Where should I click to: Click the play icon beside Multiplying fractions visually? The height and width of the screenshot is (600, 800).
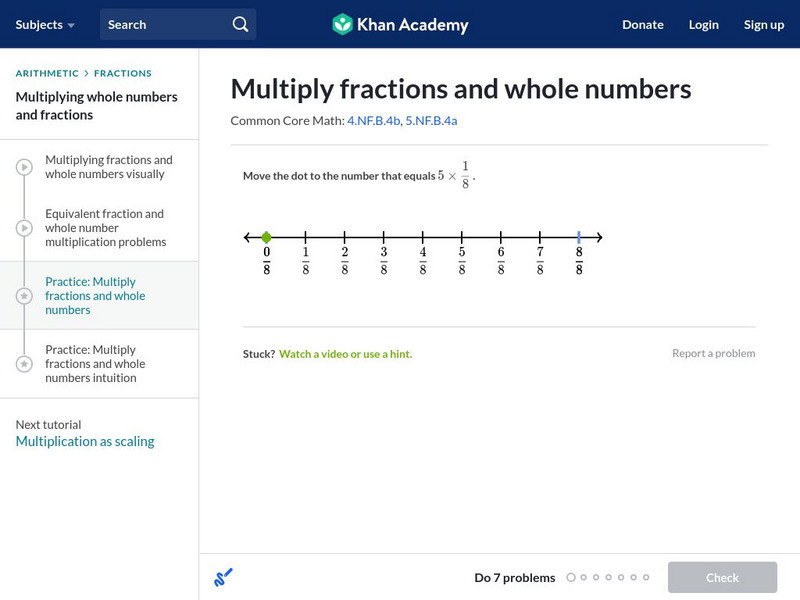[x=24, y=167]
